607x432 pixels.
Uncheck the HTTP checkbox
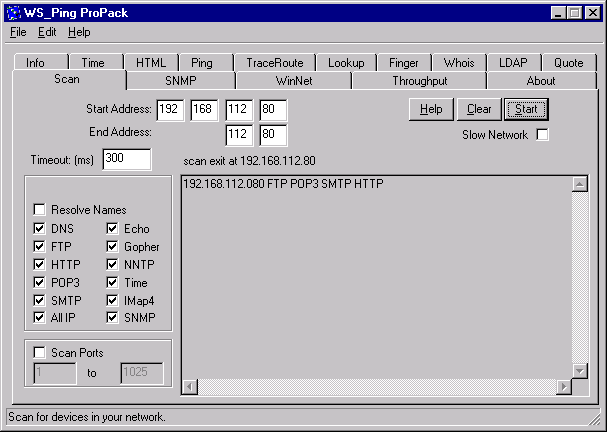point(39,264)
